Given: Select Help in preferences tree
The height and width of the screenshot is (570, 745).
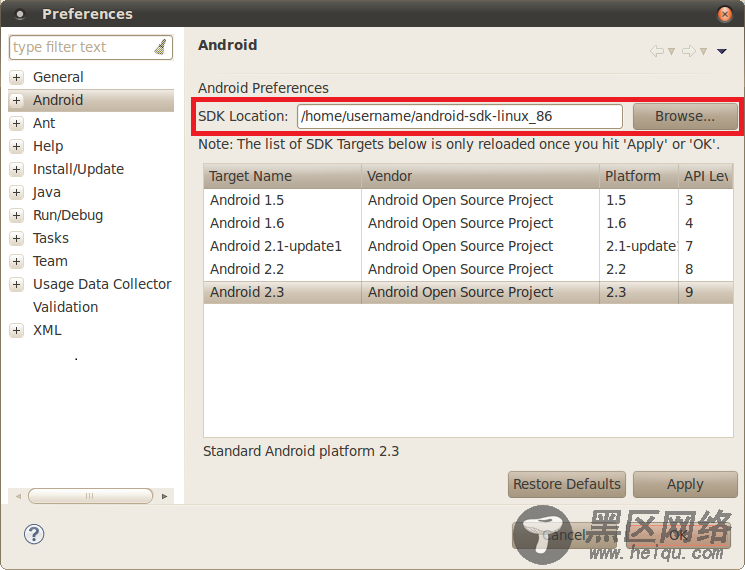Looking at the screenshot, I should [x=48, y=146].
